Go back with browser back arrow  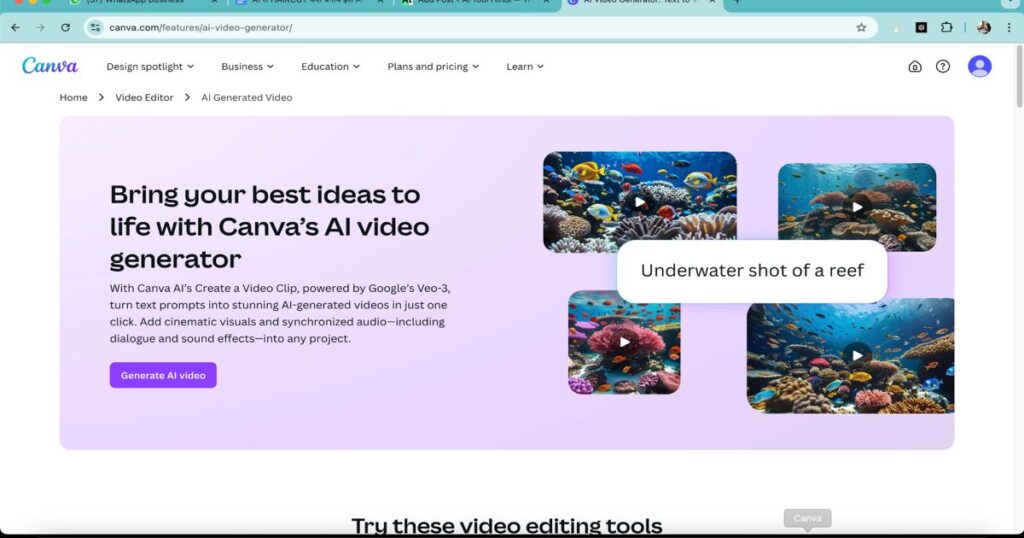point(16,27)
